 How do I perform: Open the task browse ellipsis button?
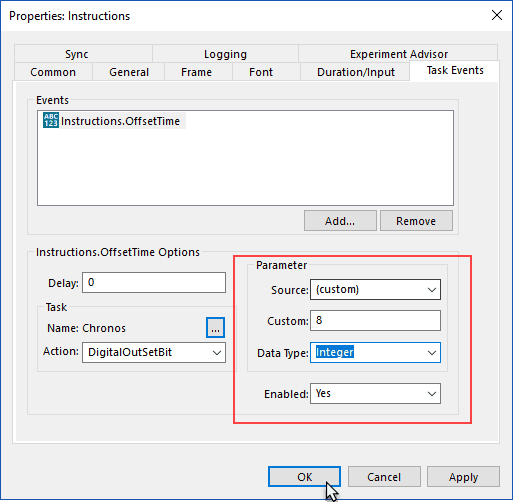215,328
